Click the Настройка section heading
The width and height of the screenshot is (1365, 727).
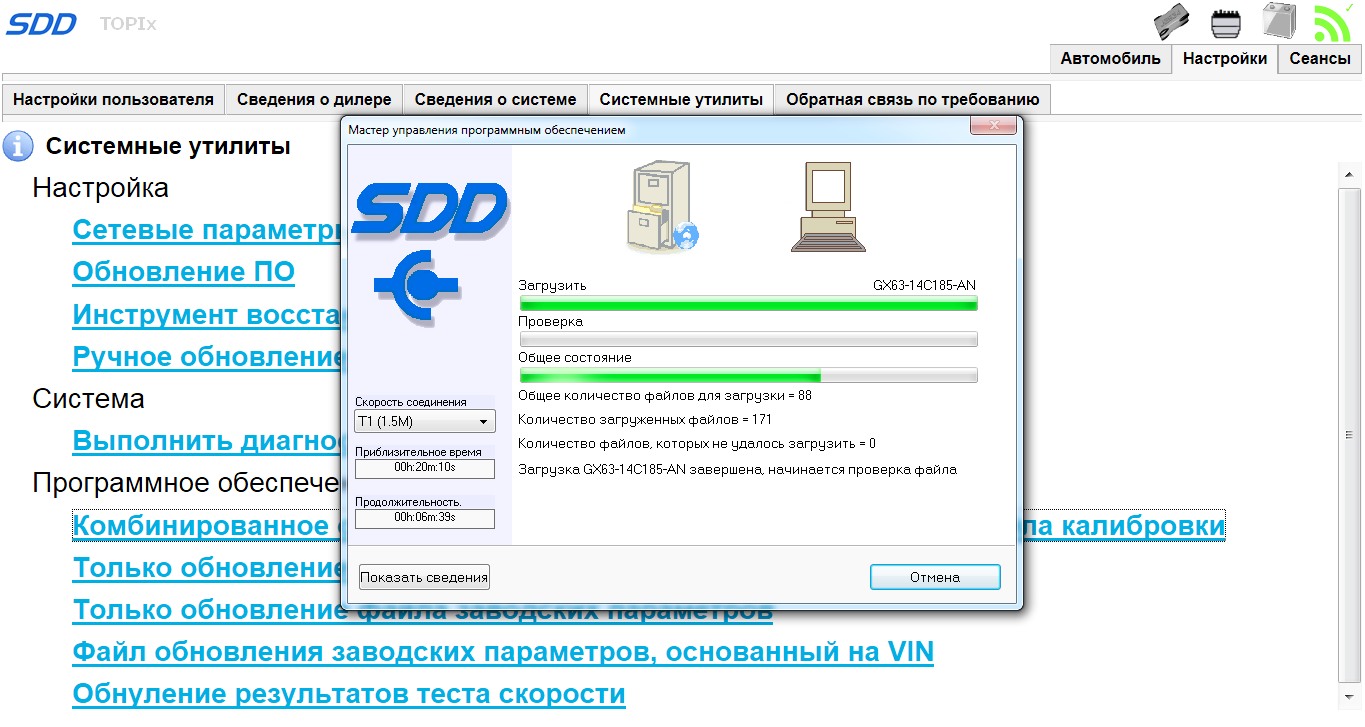pos(100,188)
